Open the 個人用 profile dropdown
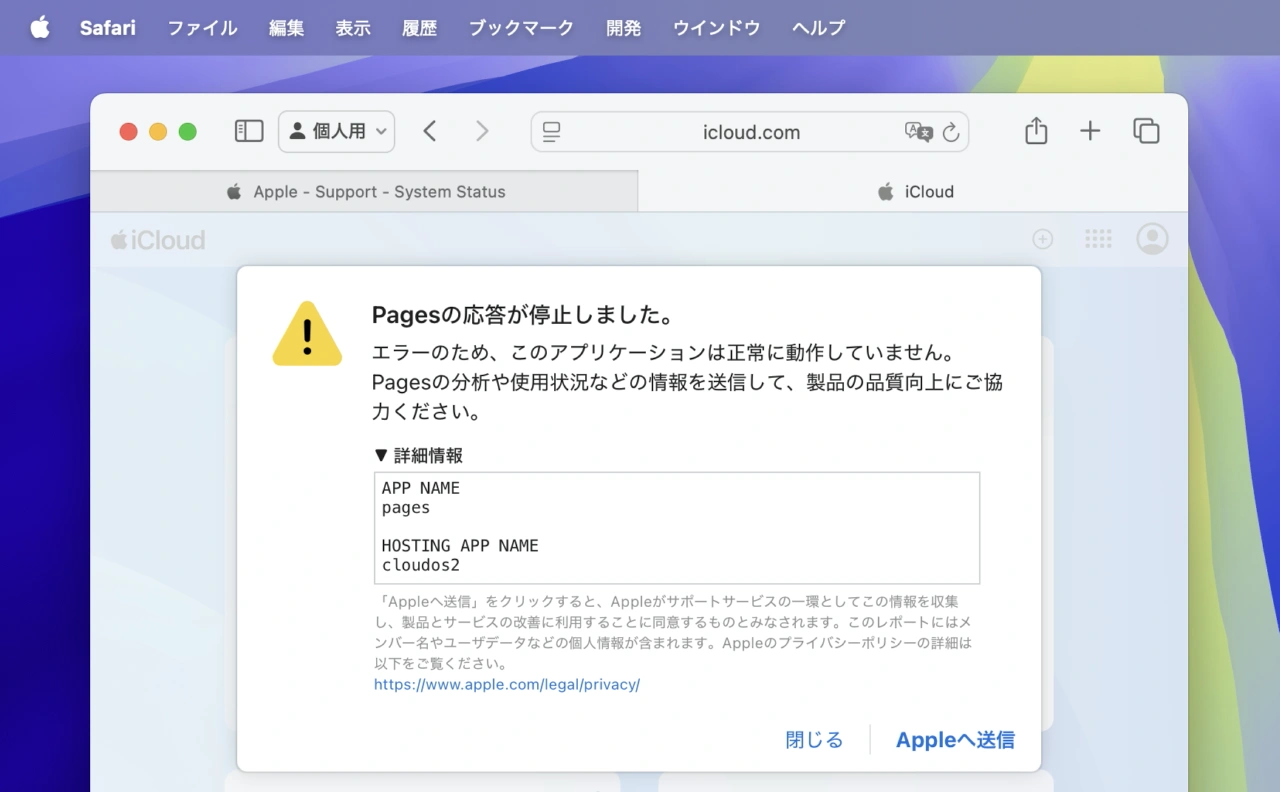The image size is (1280, 792). pos(337,131)
